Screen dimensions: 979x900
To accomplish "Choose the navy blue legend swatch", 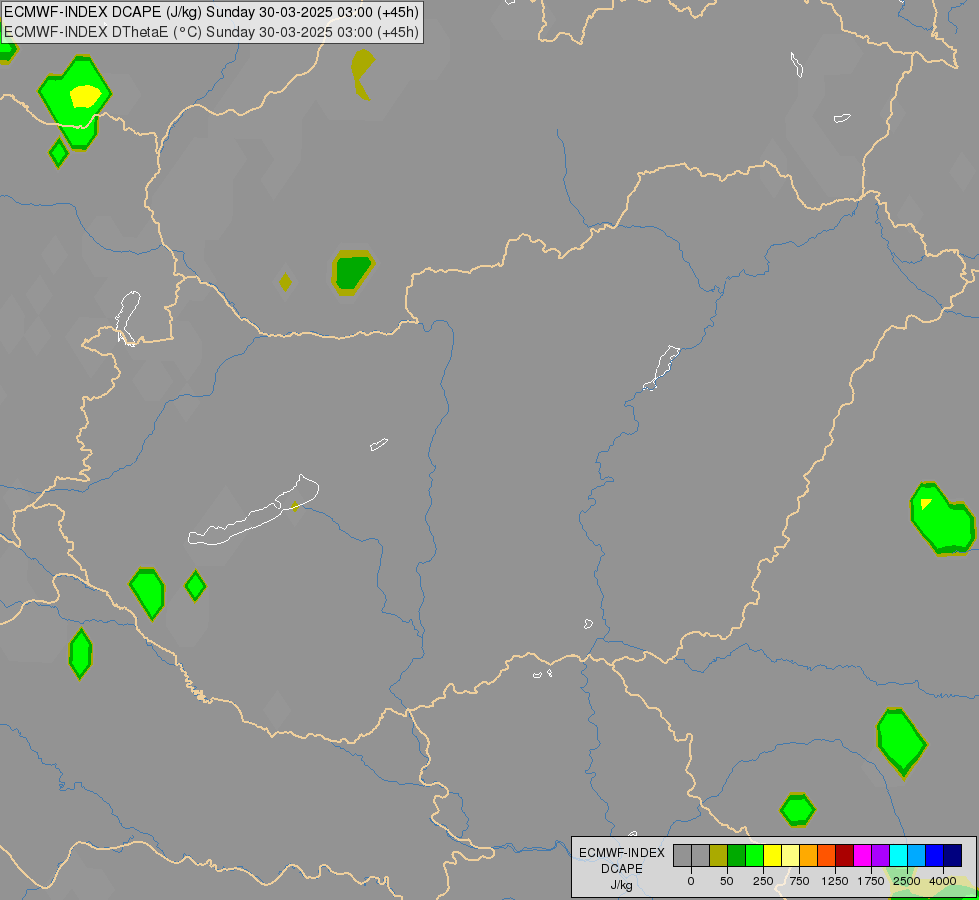I will point(953,855).
